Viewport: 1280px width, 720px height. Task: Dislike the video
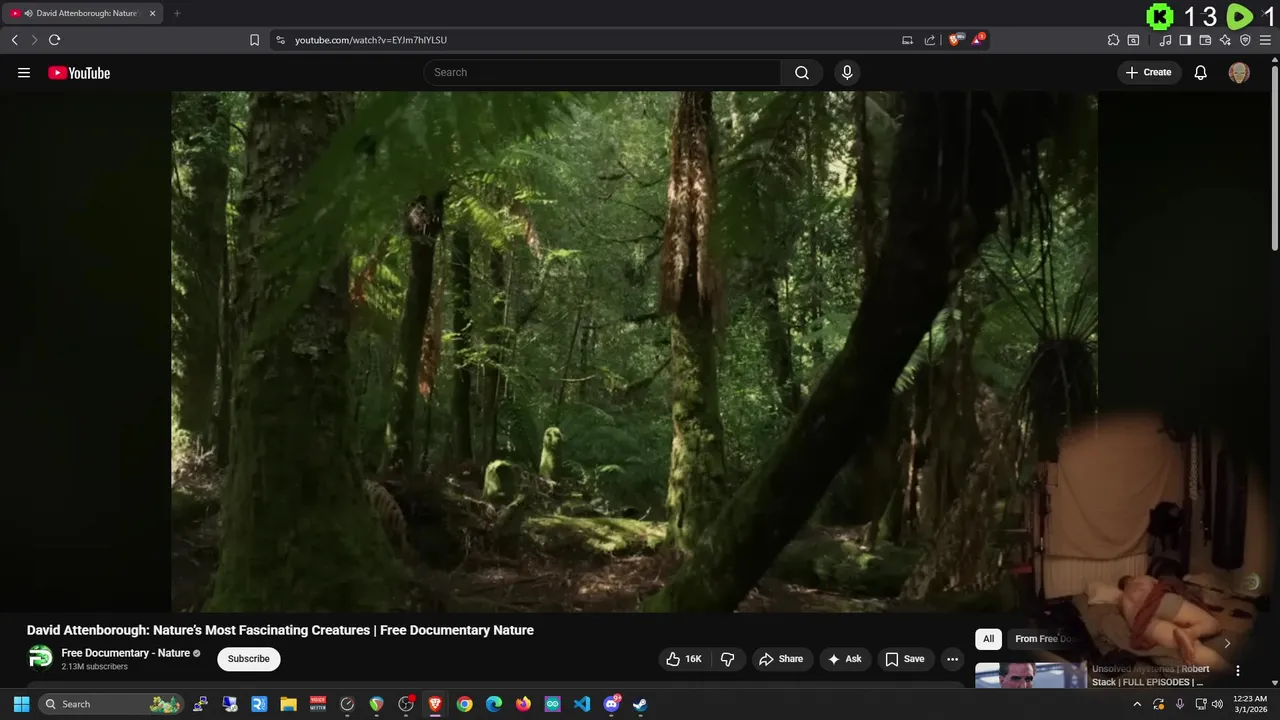[727, 659]
